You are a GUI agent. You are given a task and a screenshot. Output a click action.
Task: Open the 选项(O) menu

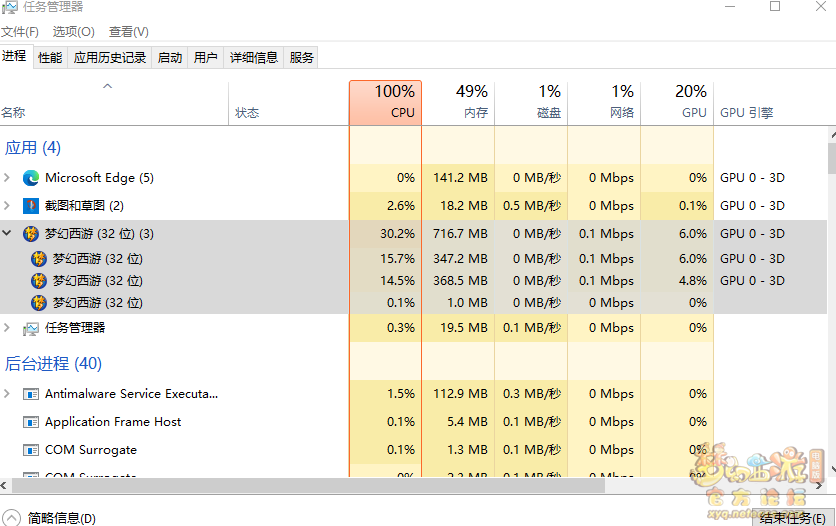tap(74, 31)
